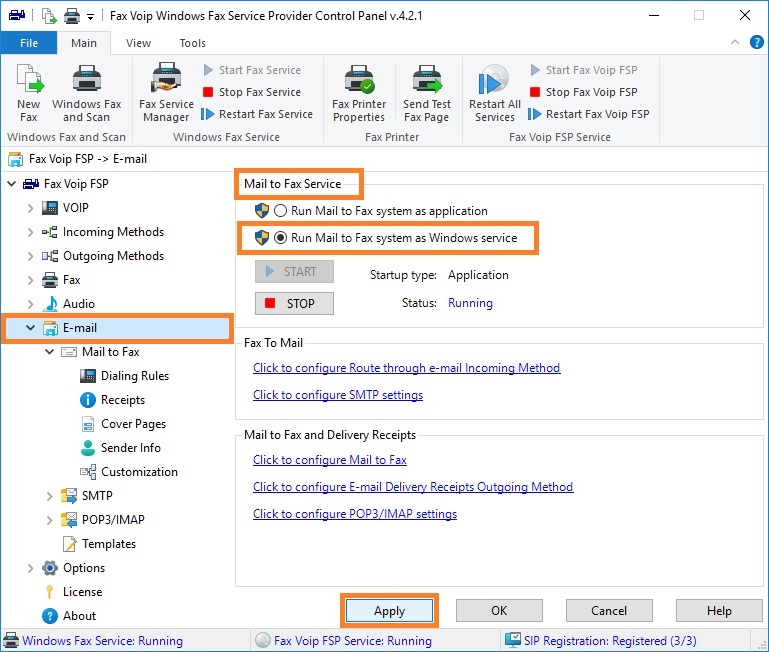Click to configure SMTP settings link
769x652 pixels.
pyautogui.click(x=338, y=395)
